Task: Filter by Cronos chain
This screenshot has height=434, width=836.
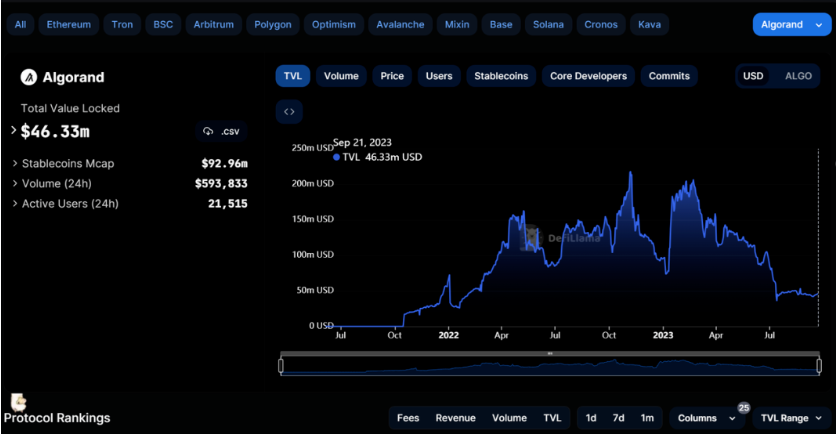Action: coord(601,25)
